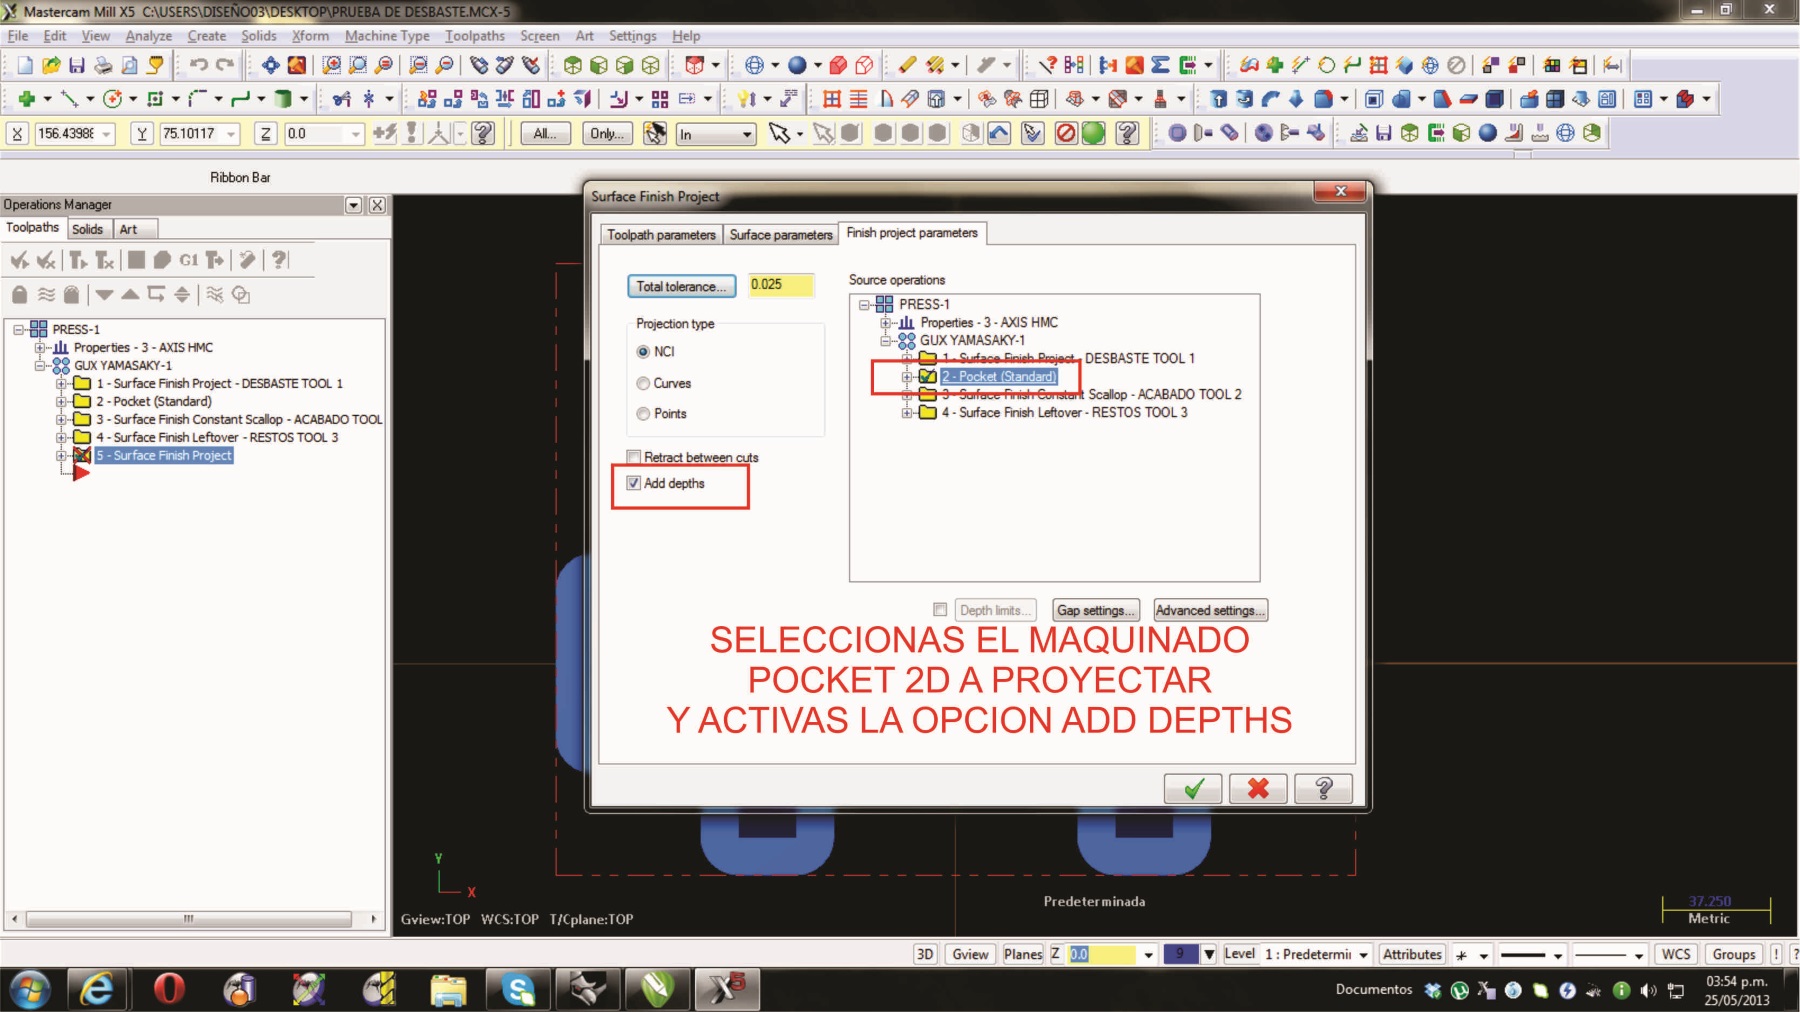The image size is (1800, 1012).
Task: Click the Create rectangle tool icon
Action: click(x=155, y=99)
